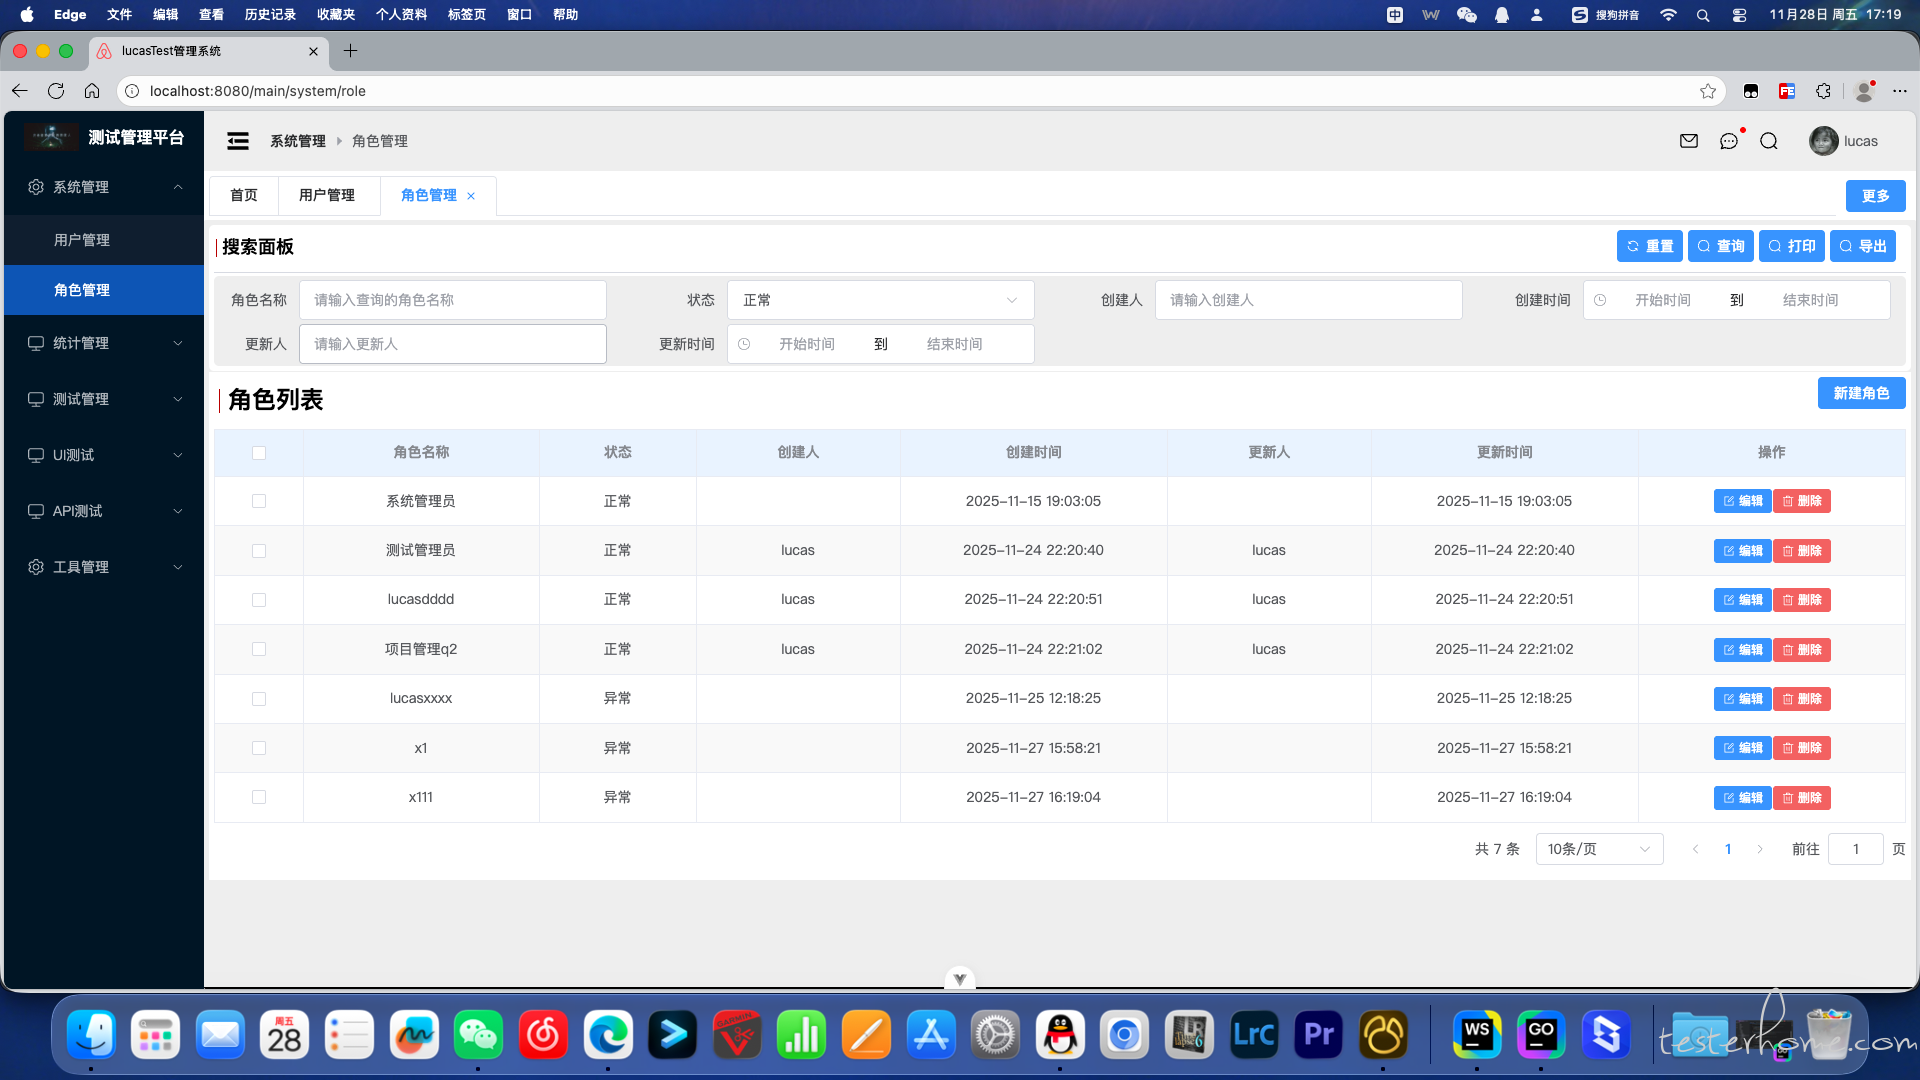Screen dimensions: 1920x1080
Task: Click the lucas user avatar
Action: [x=1823, y=141]
